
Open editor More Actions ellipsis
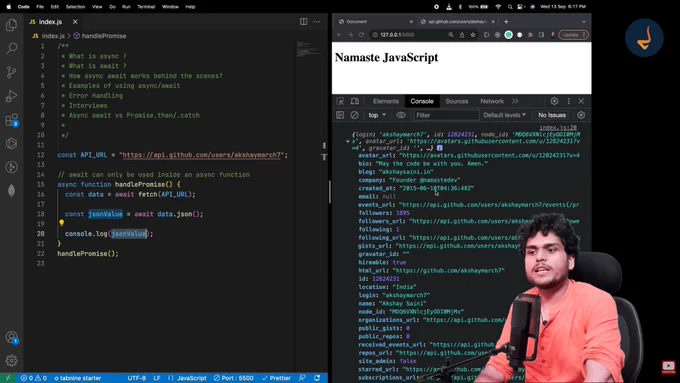[317, 22]
